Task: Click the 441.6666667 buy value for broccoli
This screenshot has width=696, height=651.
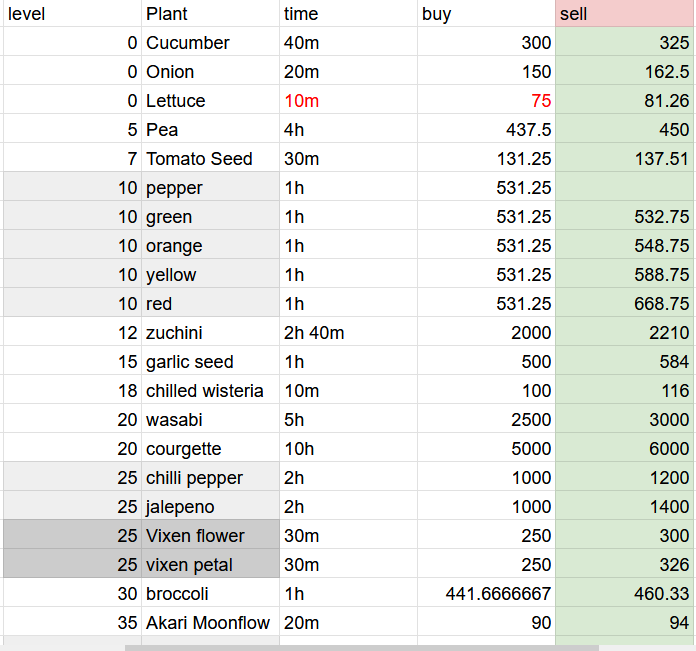Action: click(x=486, y=594)
